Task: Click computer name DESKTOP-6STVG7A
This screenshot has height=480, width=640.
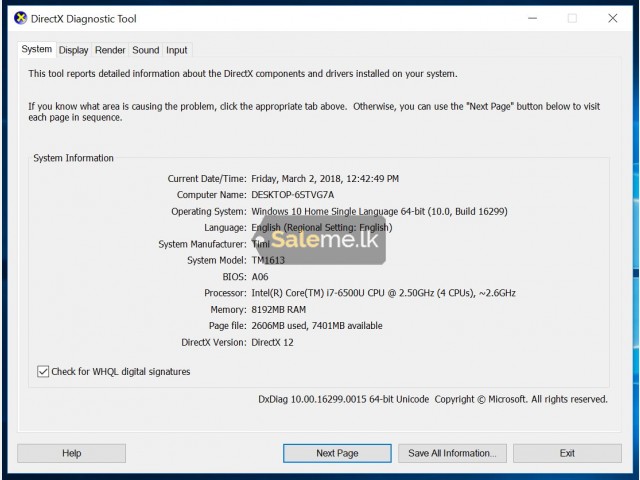Action: click(x=293, y=195)
